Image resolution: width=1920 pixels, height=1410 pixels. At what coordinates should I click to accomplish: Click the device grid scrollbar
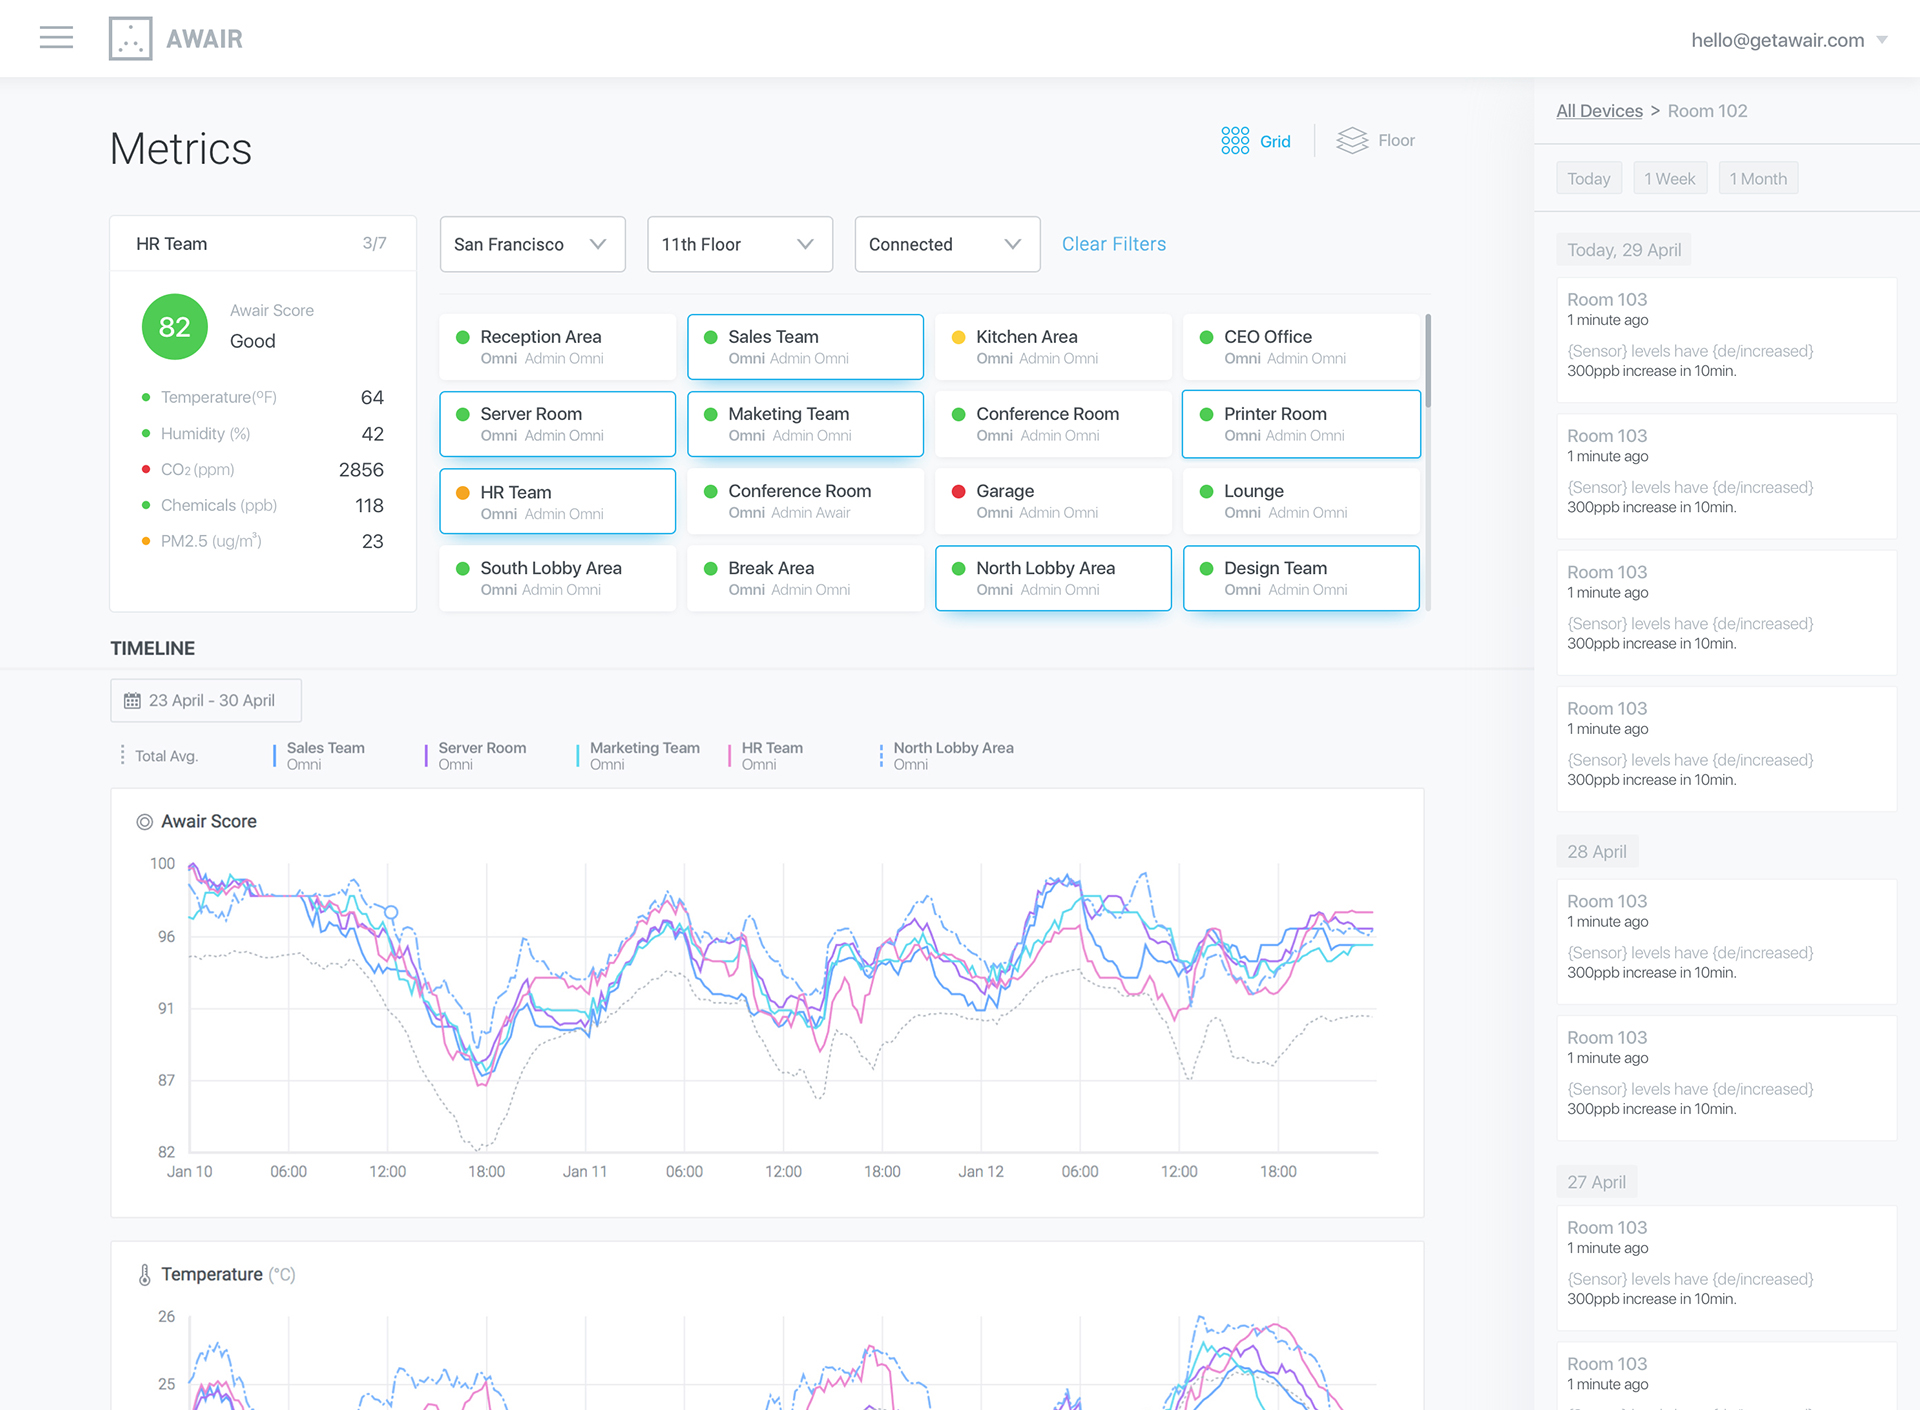tap(1428, 362)
